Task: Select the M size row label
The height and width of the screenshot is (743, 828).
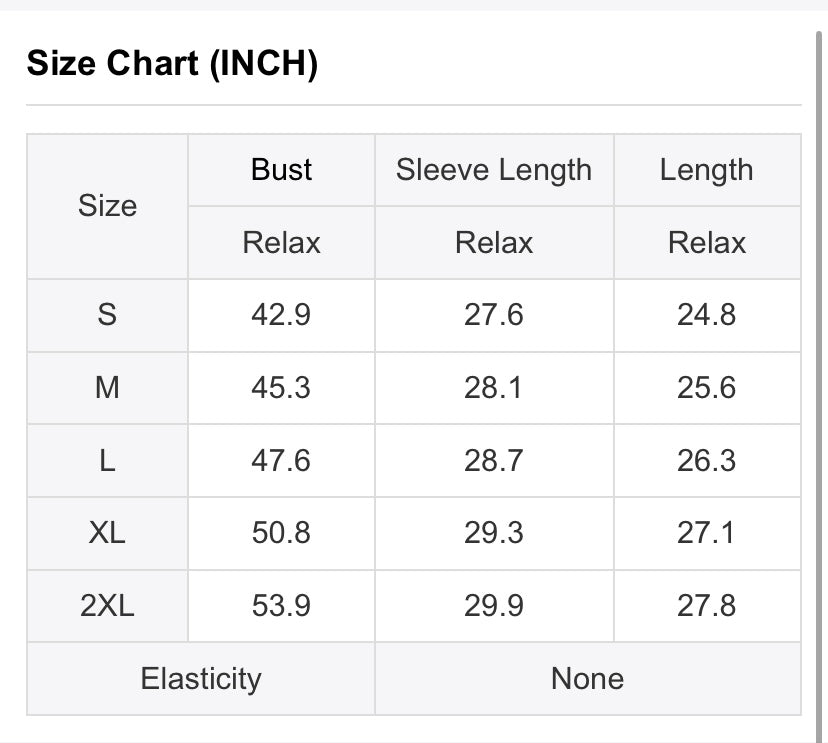Action: [108, 388]
